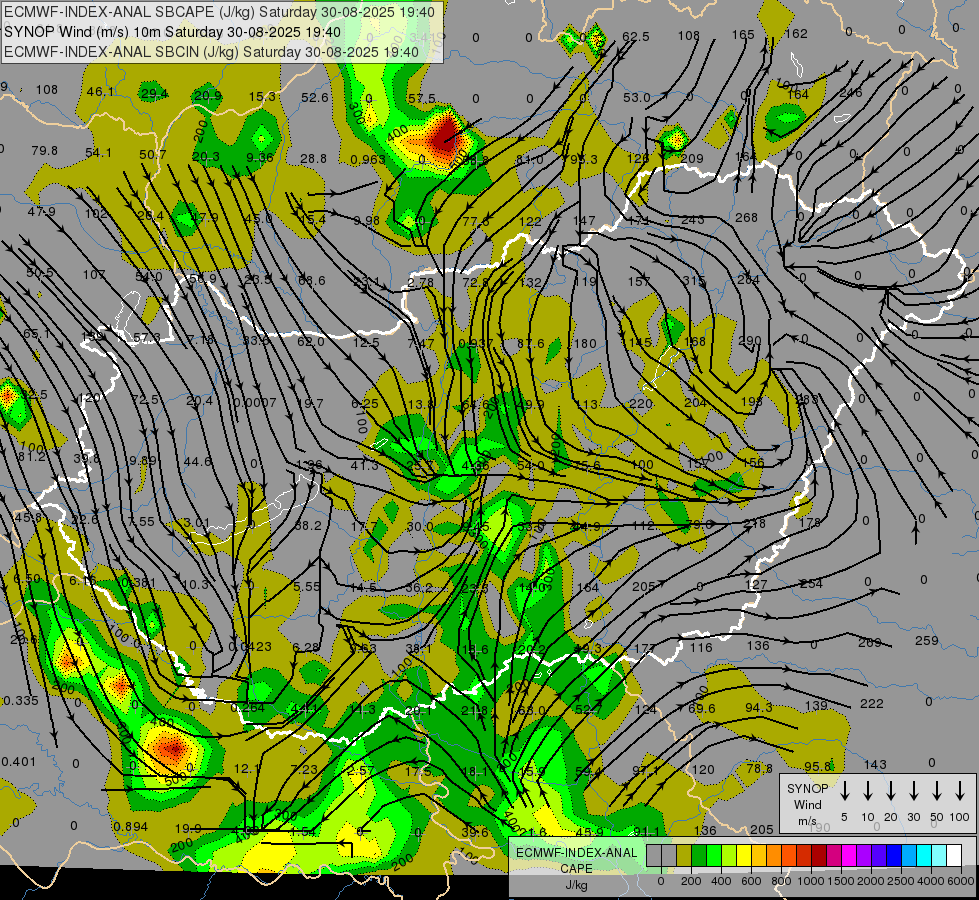The width and height of the screenshot is (979, 900).
Task: Click the 2500 tick on the CAPE scale
Action: point(901,881)
